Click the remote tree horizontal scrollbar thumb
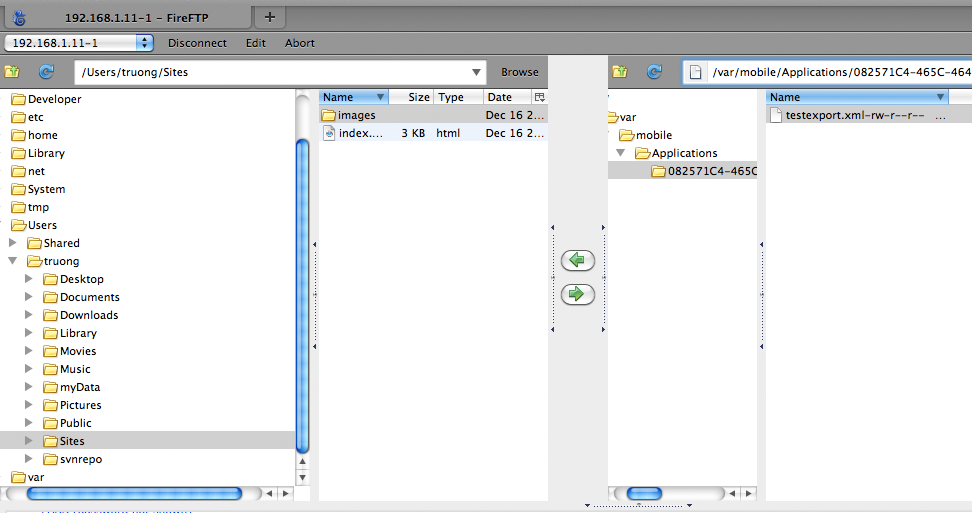Screen dimensions: 972x513 coord(644,493)
